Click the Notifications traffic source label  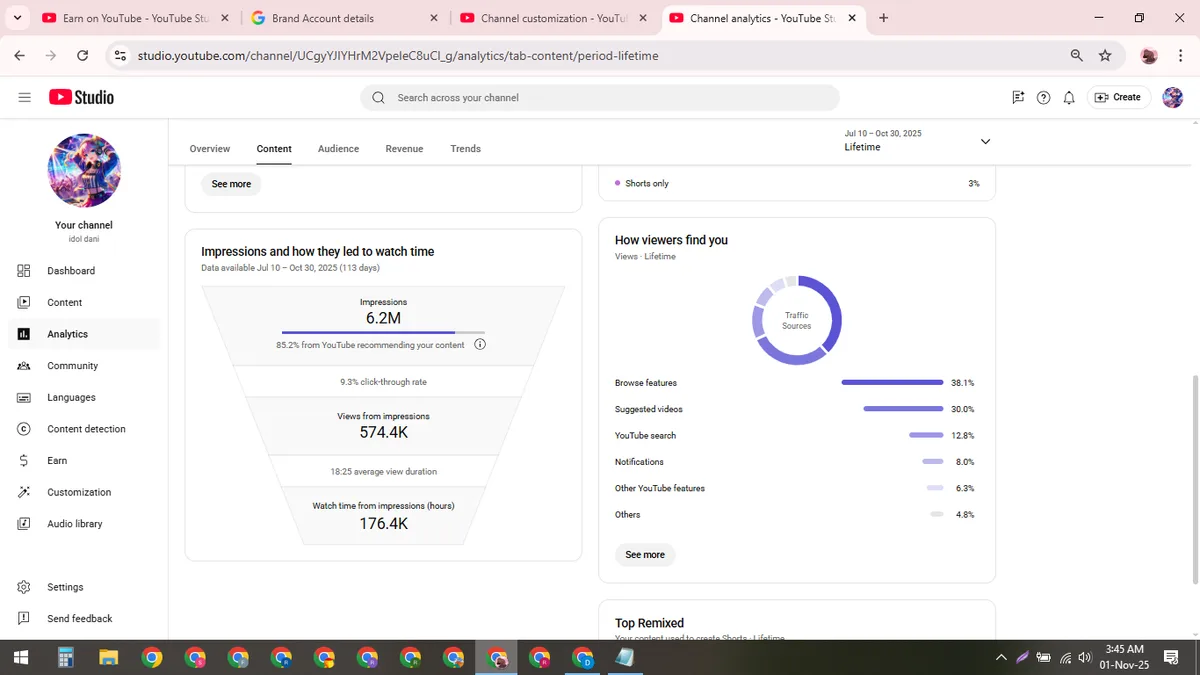(x=639, y=462)
